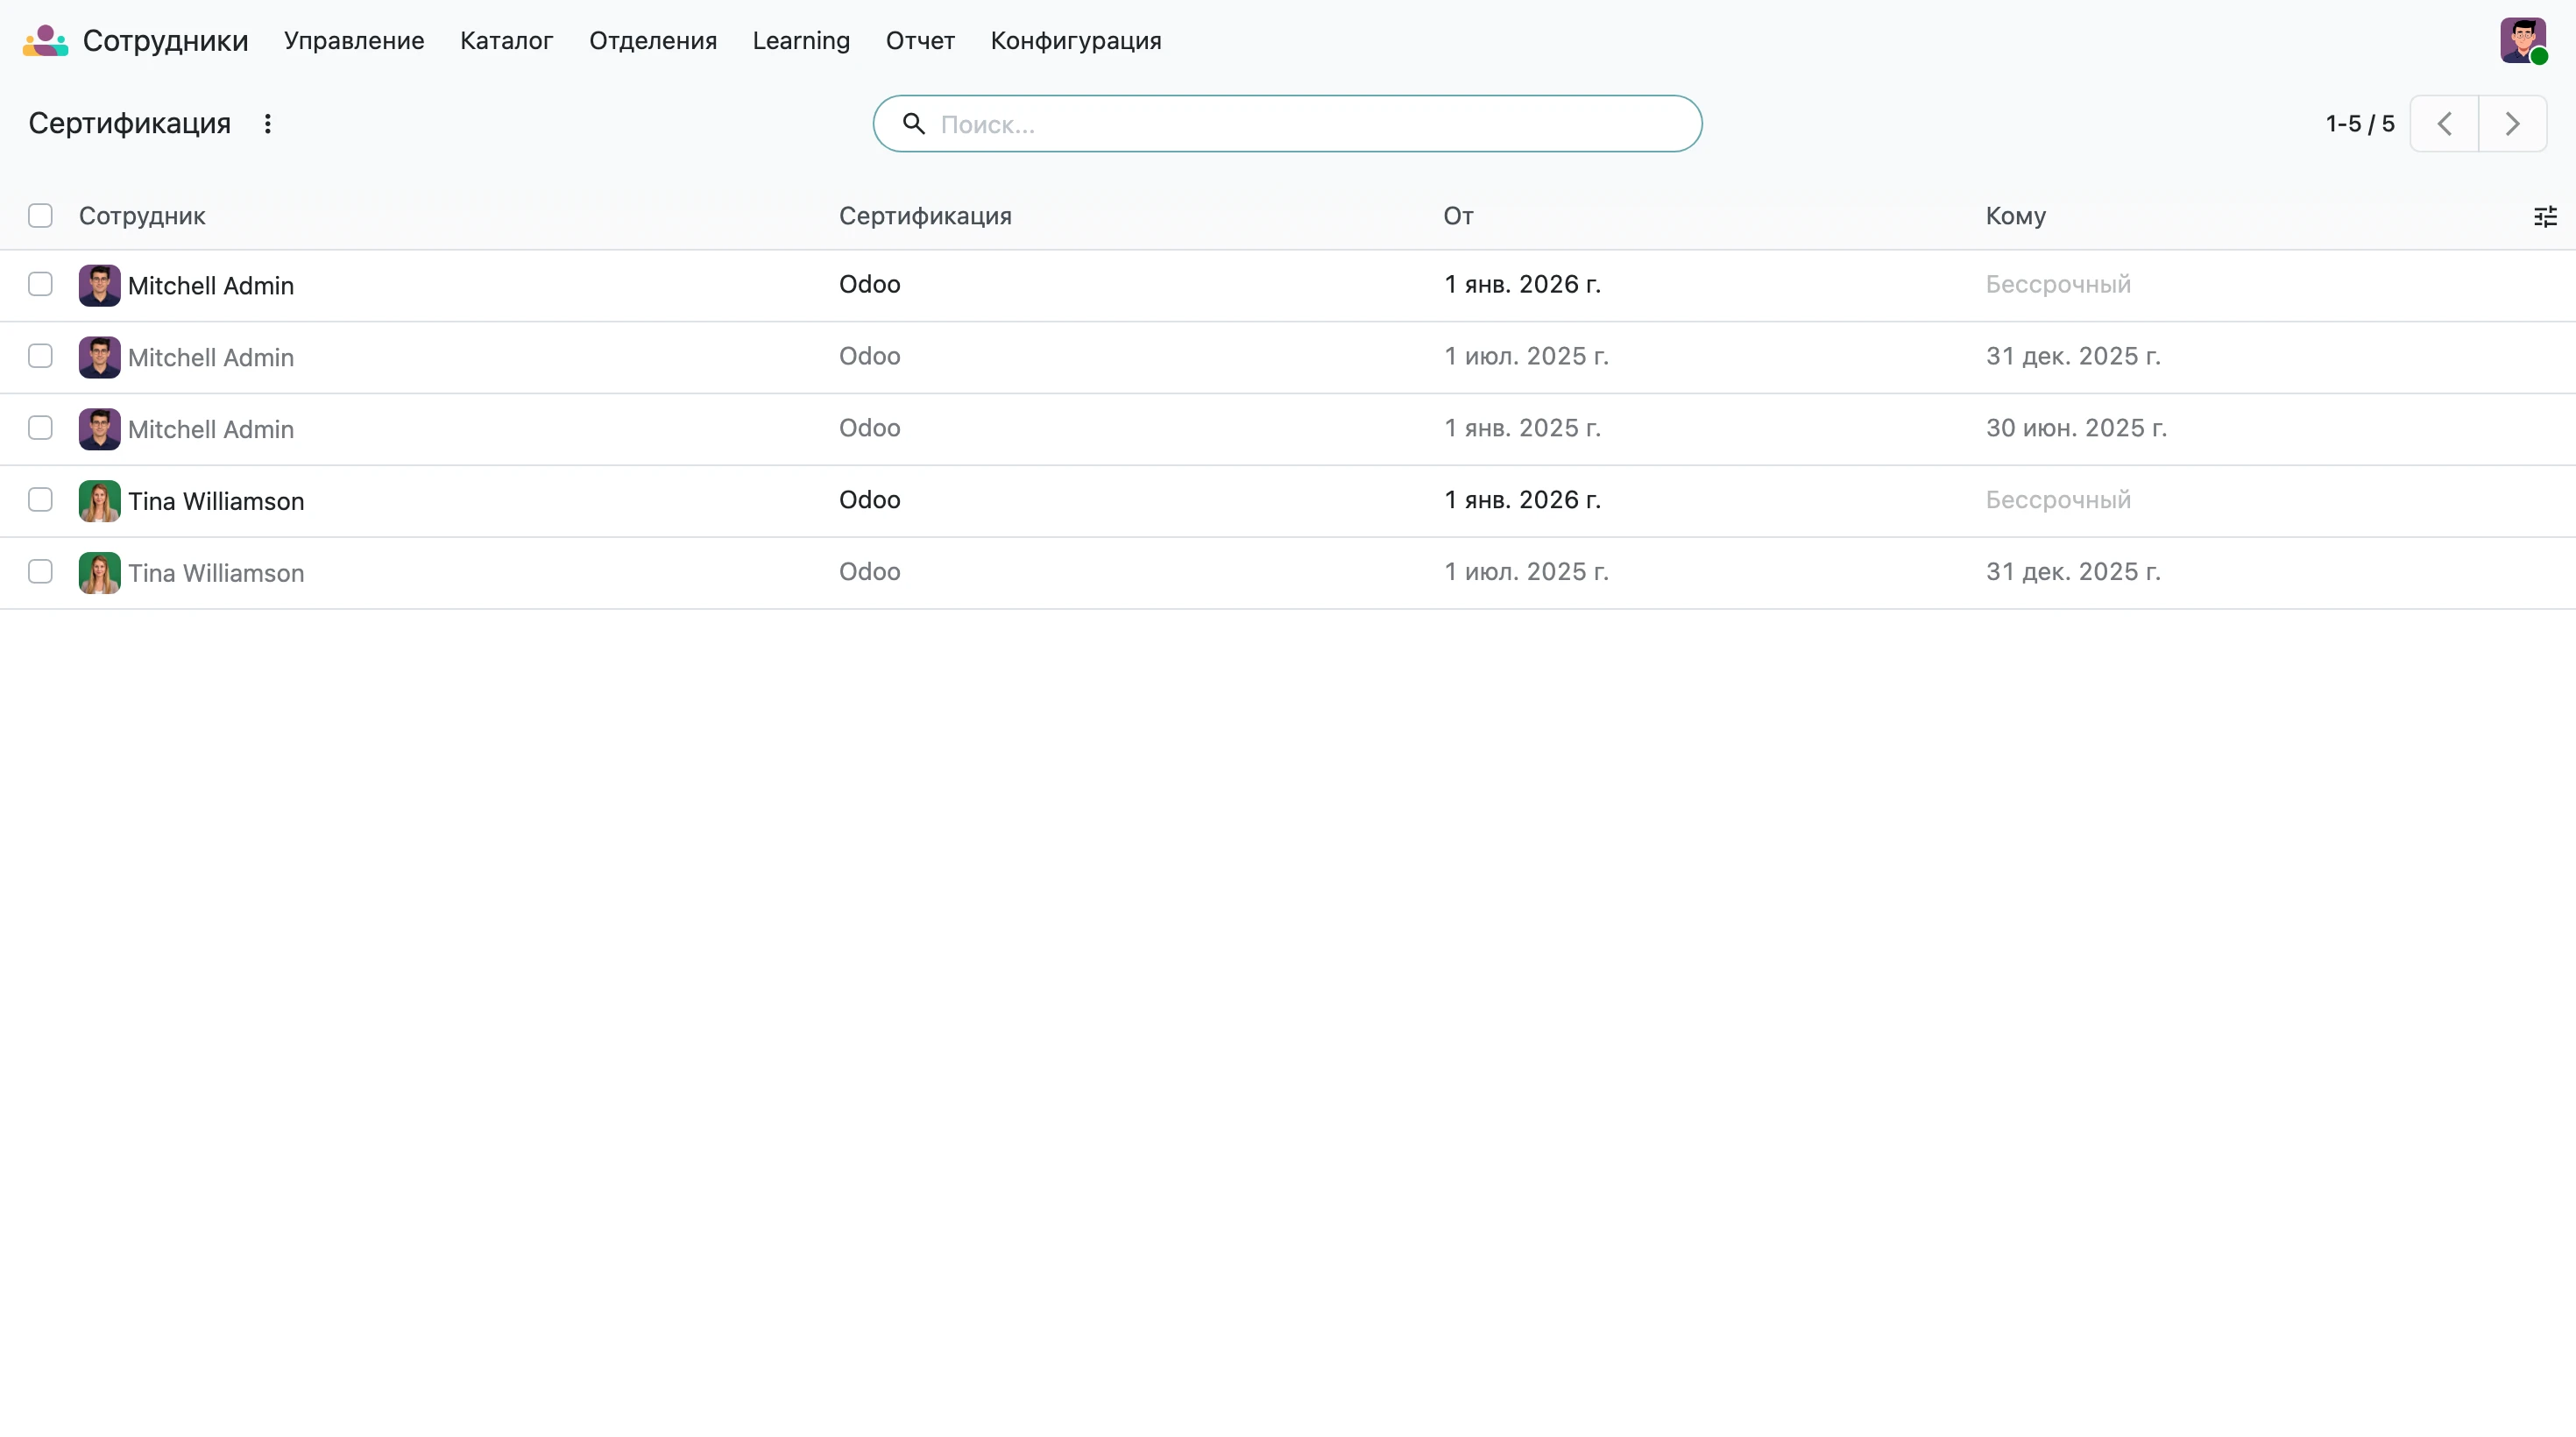Open the Отчет dropdown menu

920,41
